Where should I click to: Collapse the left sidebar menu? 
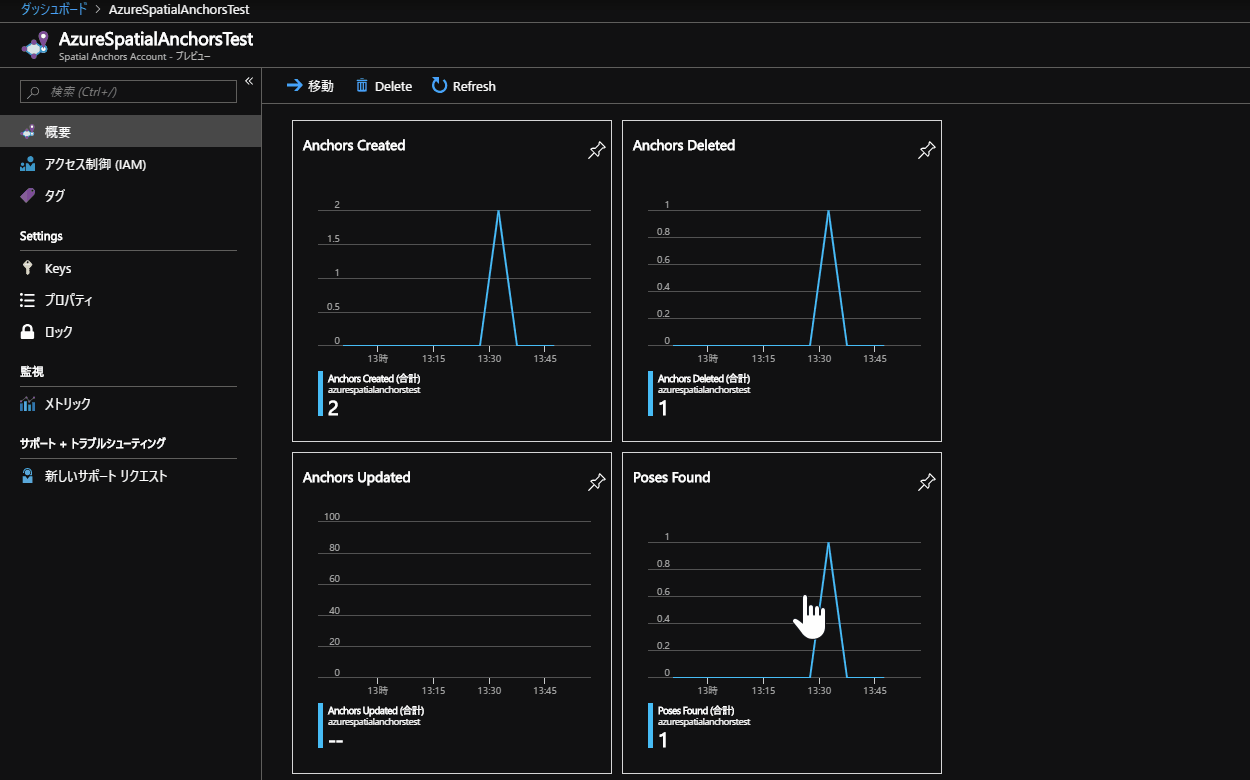(x=249, y=81)
